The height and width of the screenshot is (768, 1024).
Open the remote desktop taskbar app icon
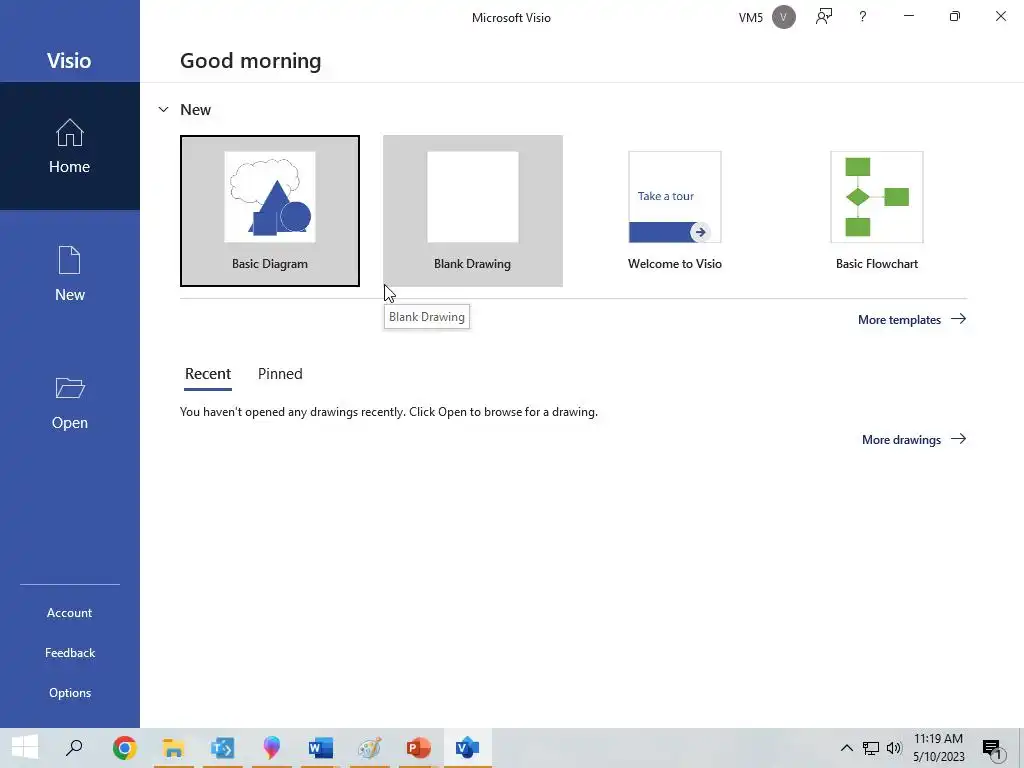(222, 748)
